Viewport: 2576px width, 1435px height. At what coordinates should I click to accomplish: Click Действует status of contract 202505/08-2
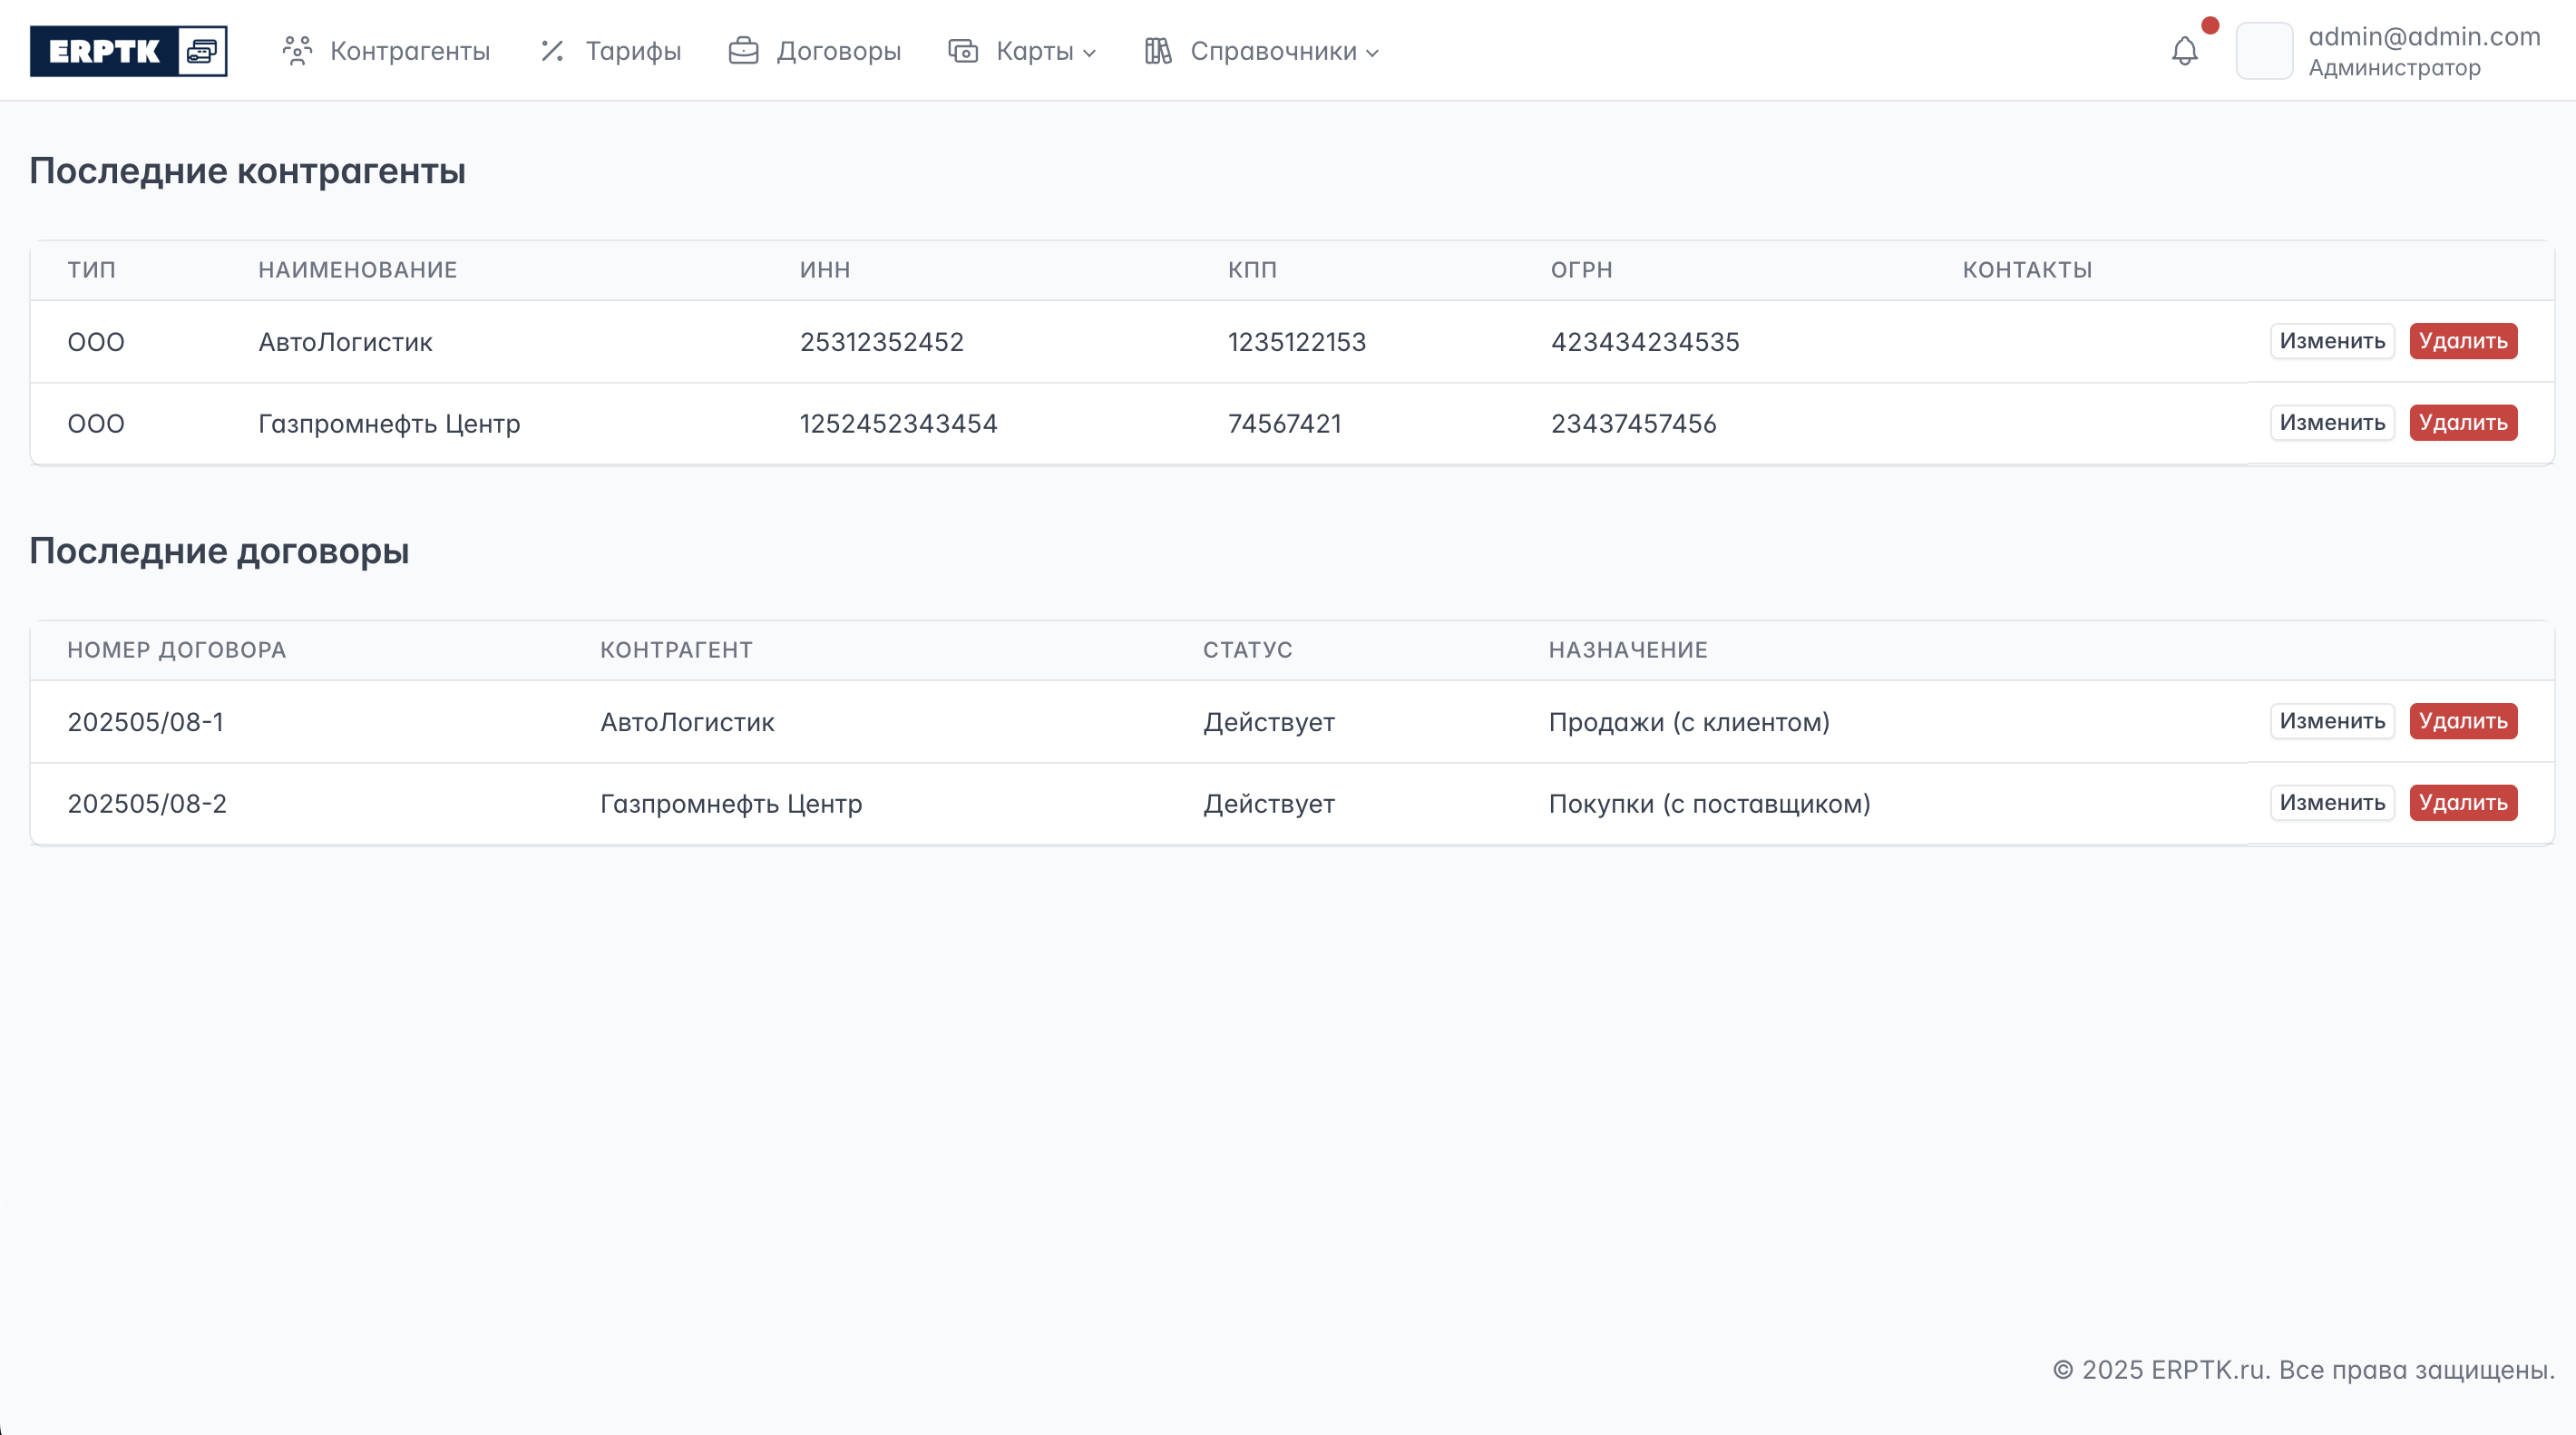1268,804
